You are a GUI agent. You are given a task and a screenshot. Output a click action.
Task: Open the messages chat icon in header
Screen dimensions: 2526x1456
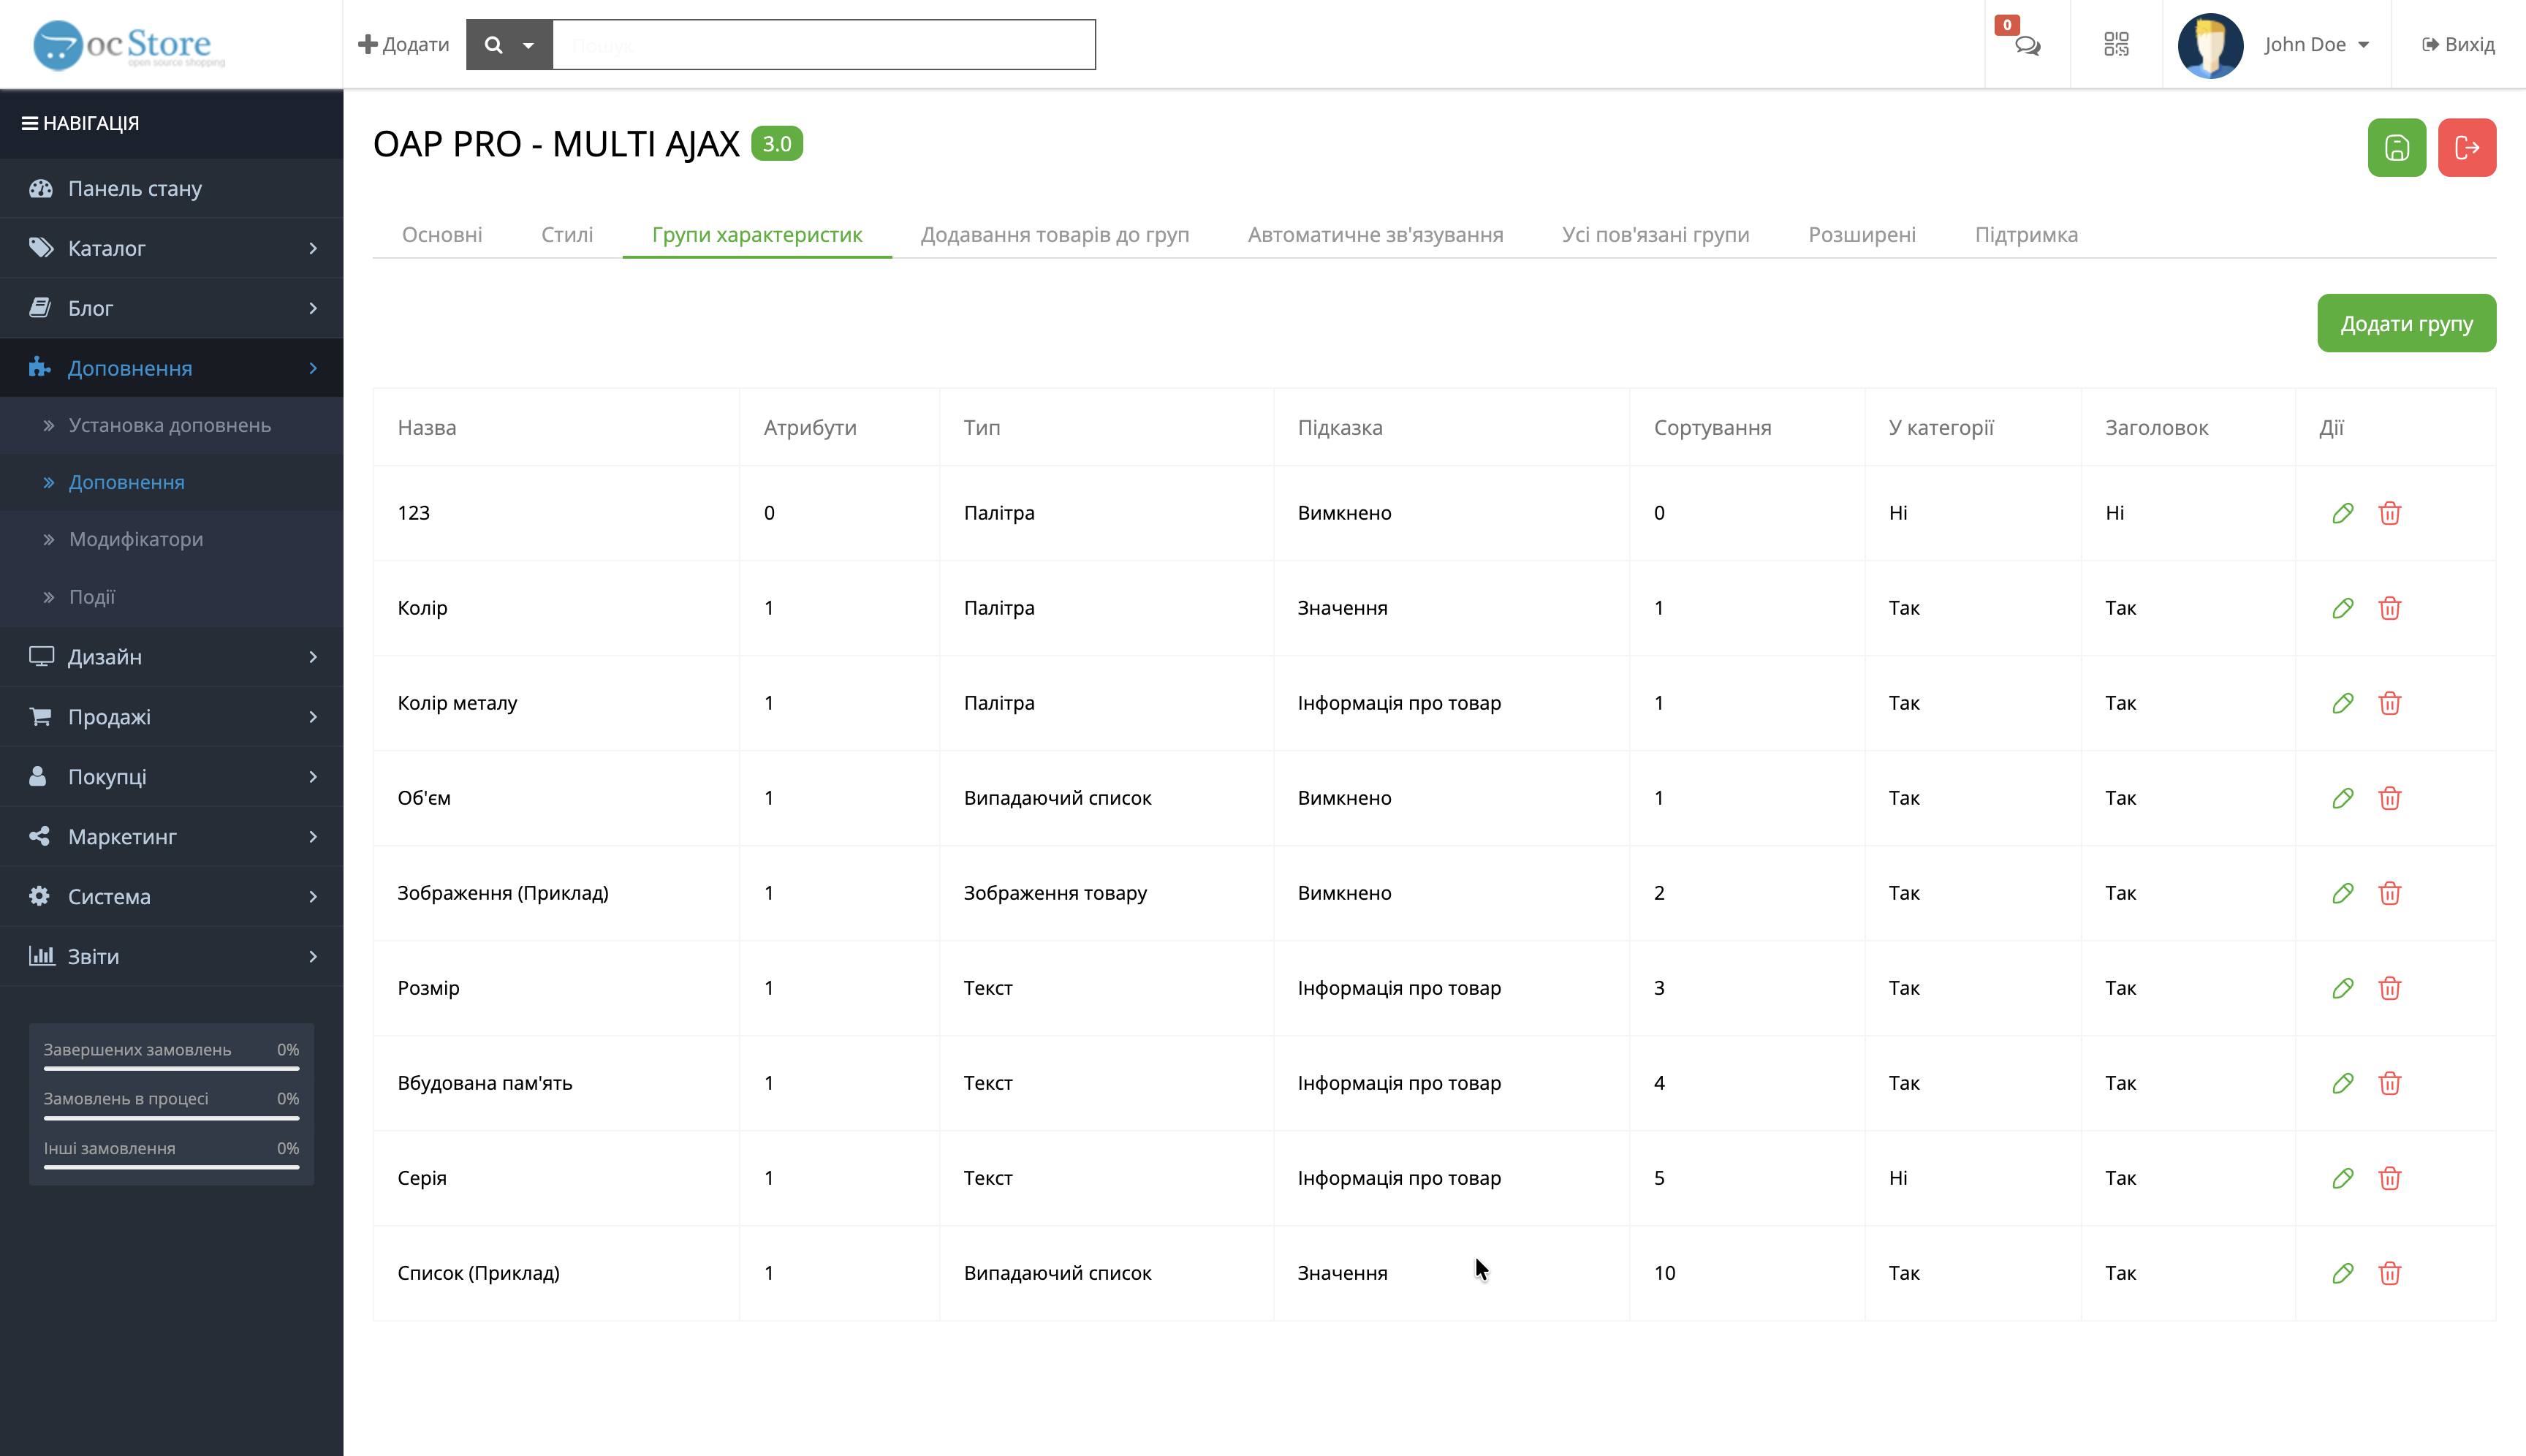2026,45
